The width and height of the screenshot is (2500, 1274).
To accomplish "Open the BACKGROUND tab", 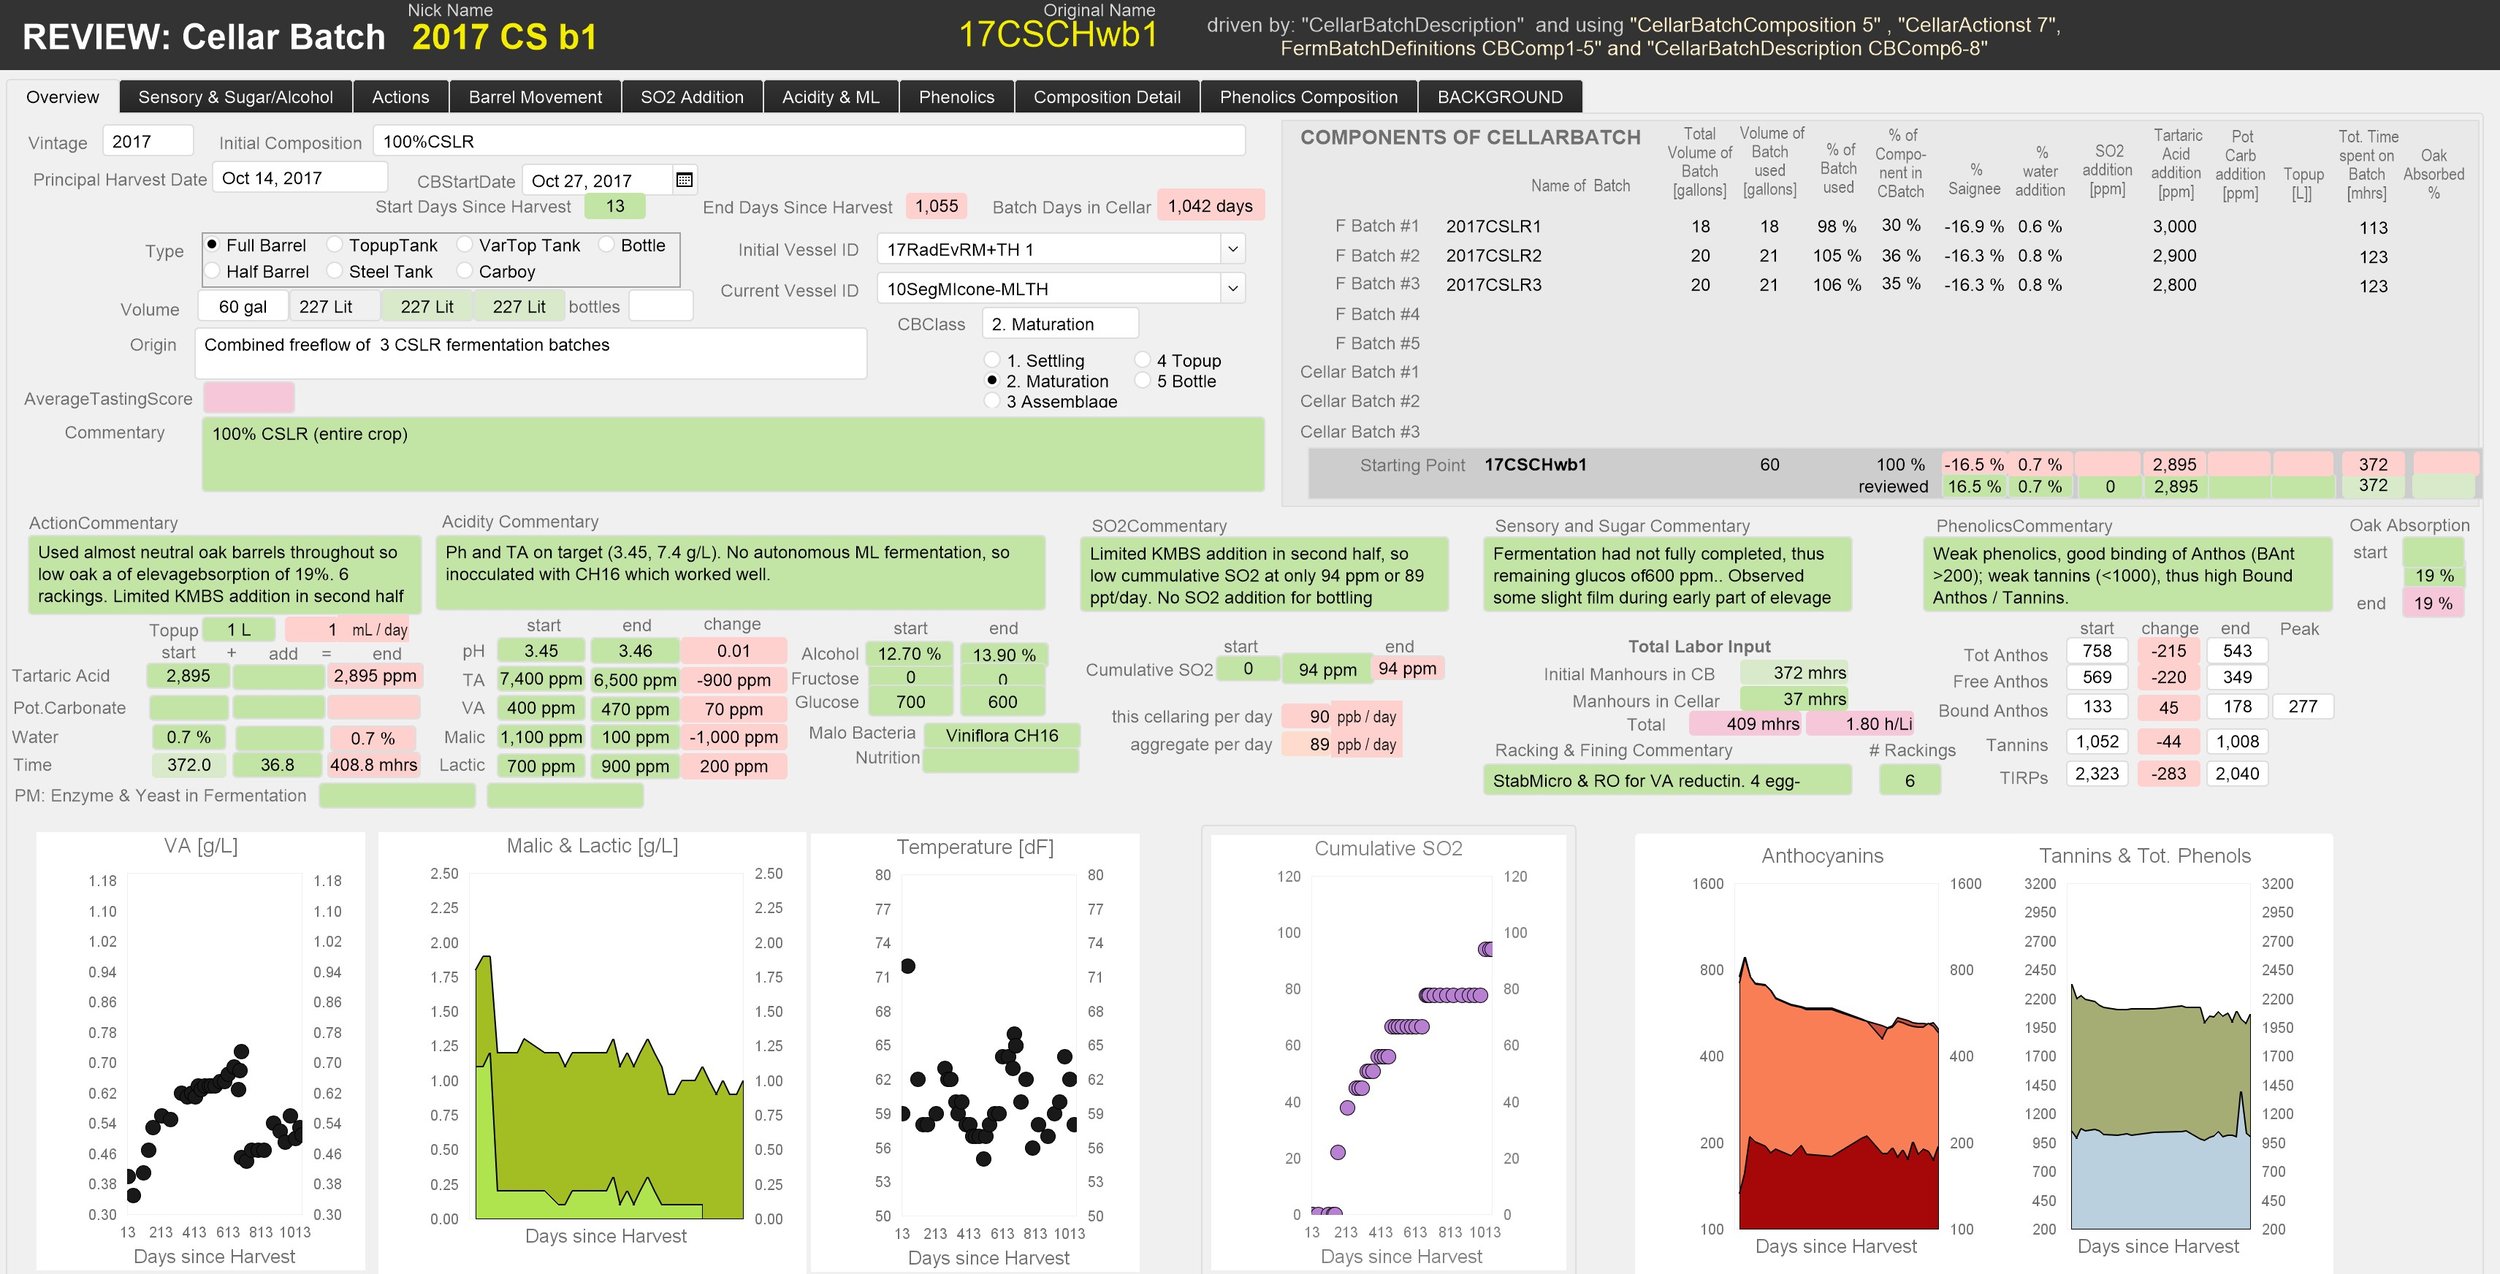I will [1500, 97].
